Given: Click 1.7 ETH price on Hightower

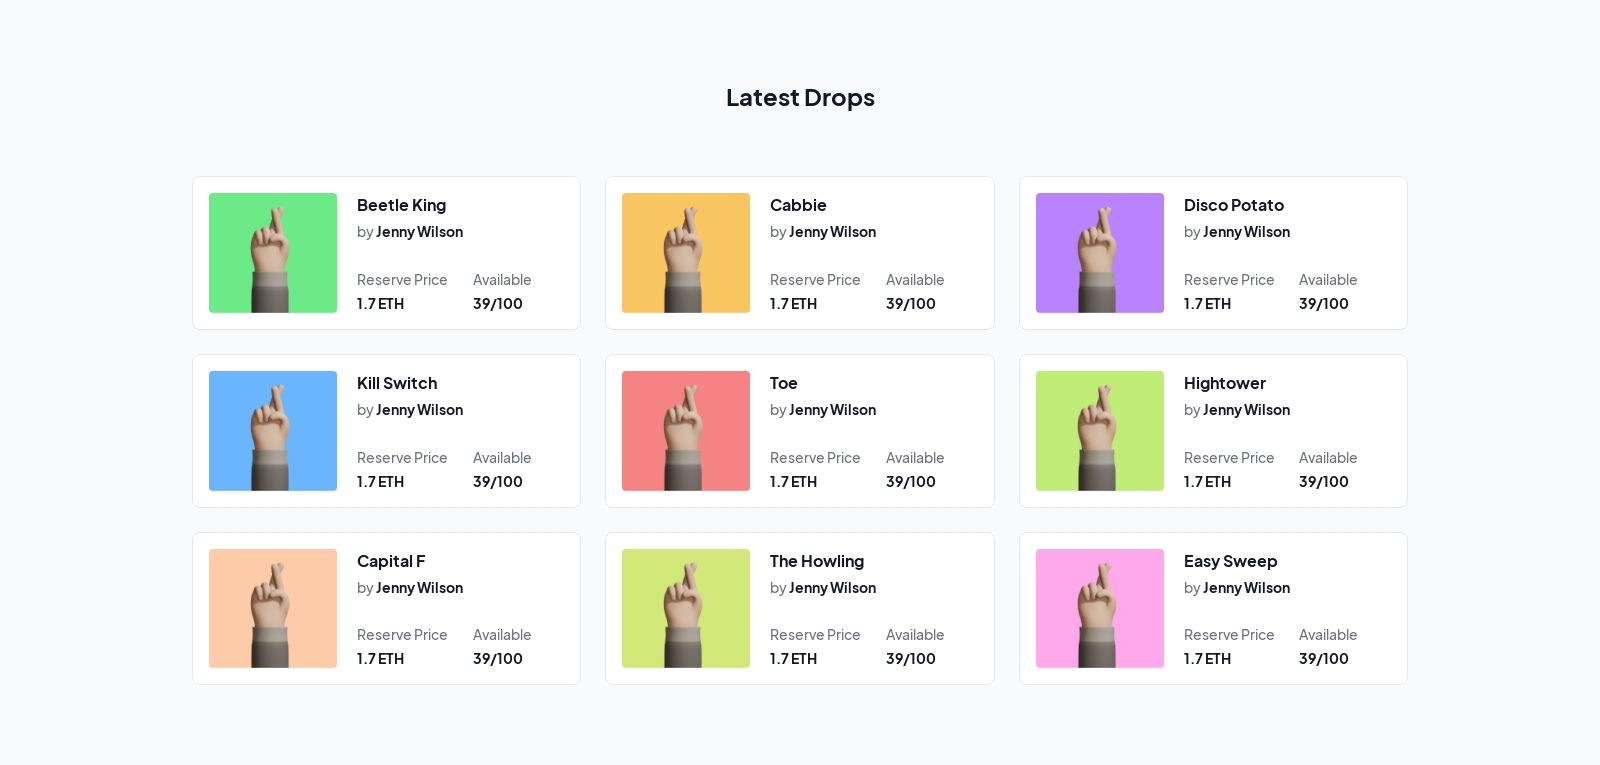Looking at the screenshot, I should point(1208,482).
